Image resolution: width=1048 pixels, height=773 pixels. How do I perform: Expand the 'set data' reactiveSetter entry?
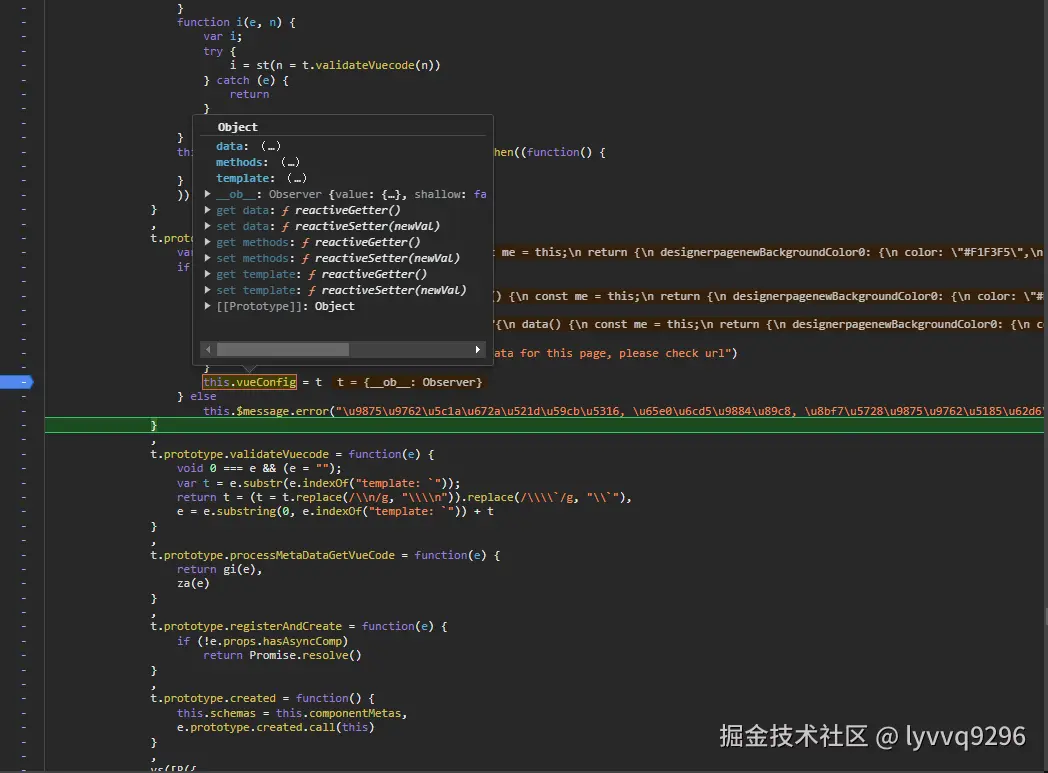(208, 226)
